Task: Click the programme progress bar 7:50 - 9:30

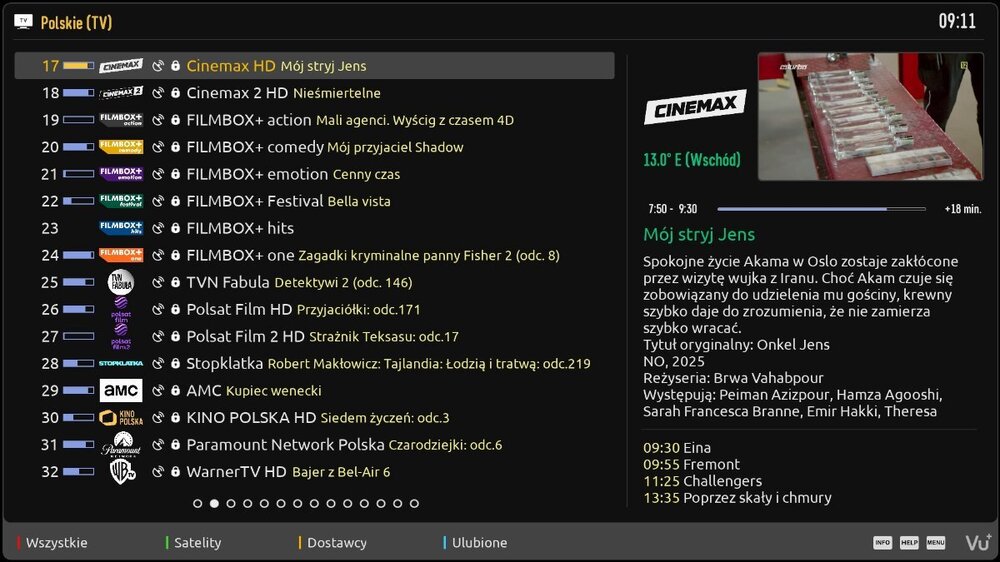Action: (821, 209)
